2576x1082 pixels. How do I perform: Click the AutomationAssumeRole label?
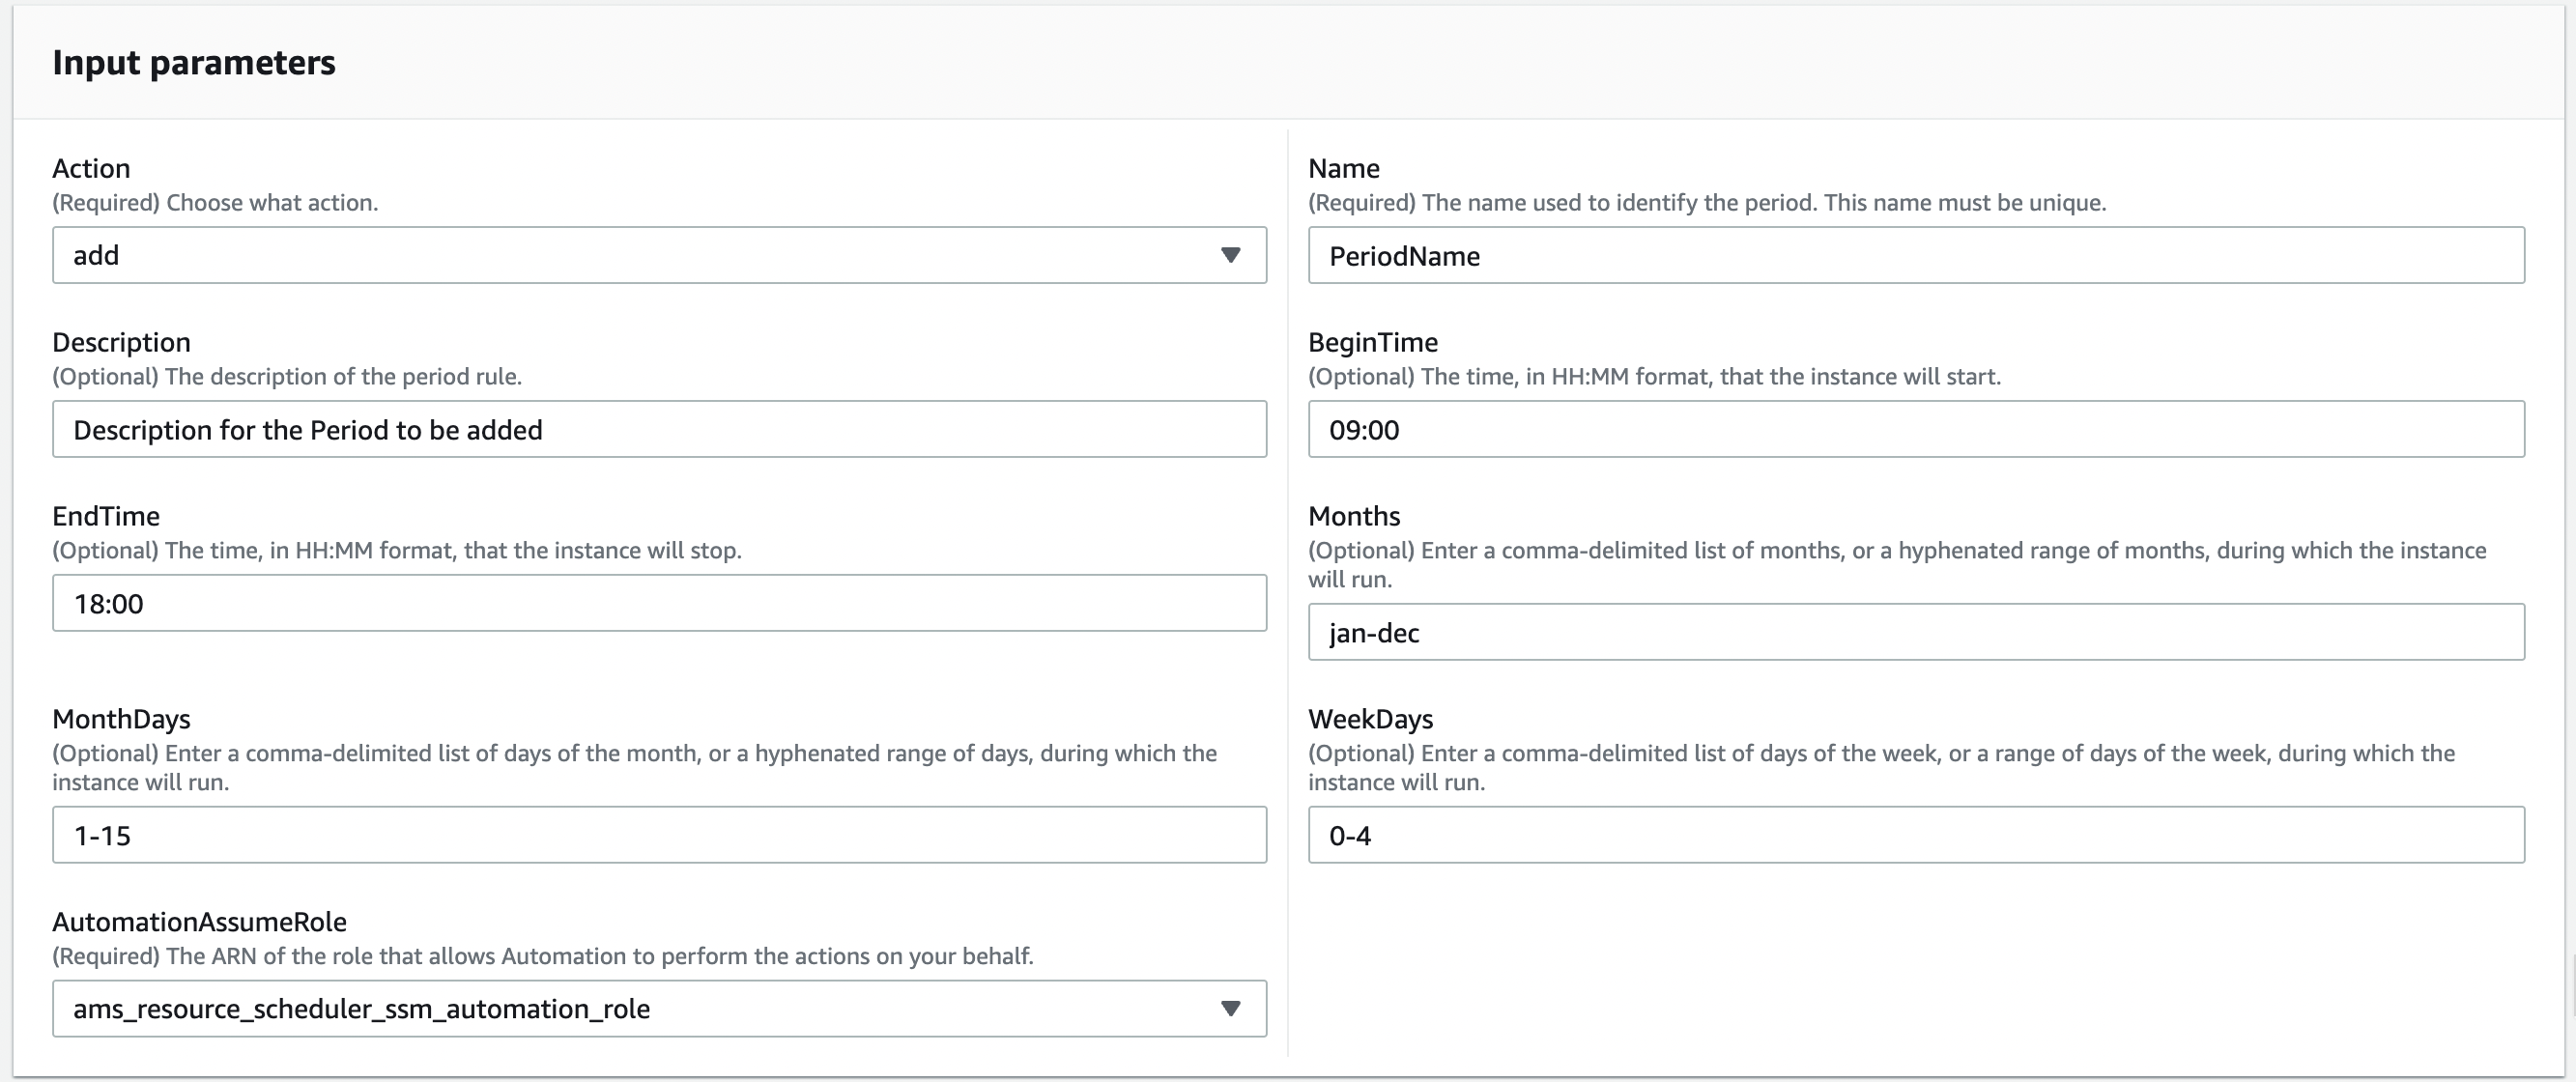click(199, 921)
